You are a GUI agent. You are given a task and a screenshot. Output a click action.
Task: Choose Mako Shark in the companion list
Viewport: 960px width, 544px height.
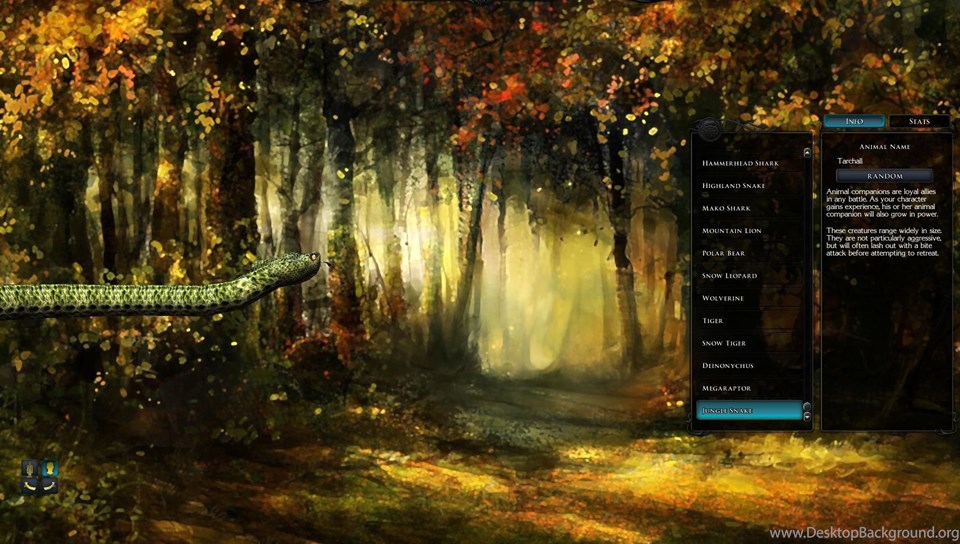[749, 208]
